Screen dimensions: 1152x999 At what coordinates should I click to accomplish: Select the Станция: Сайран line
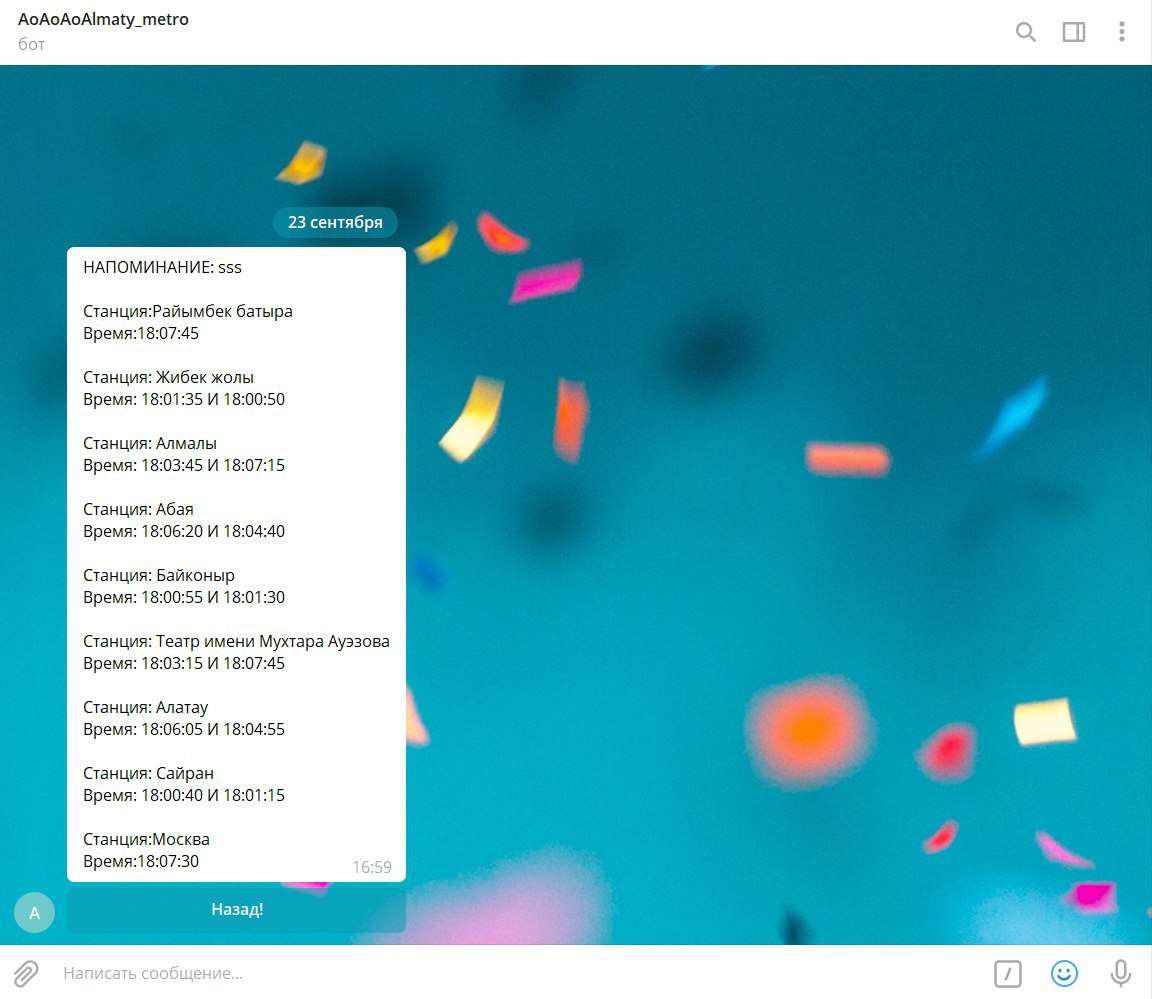tap(148, 774)
